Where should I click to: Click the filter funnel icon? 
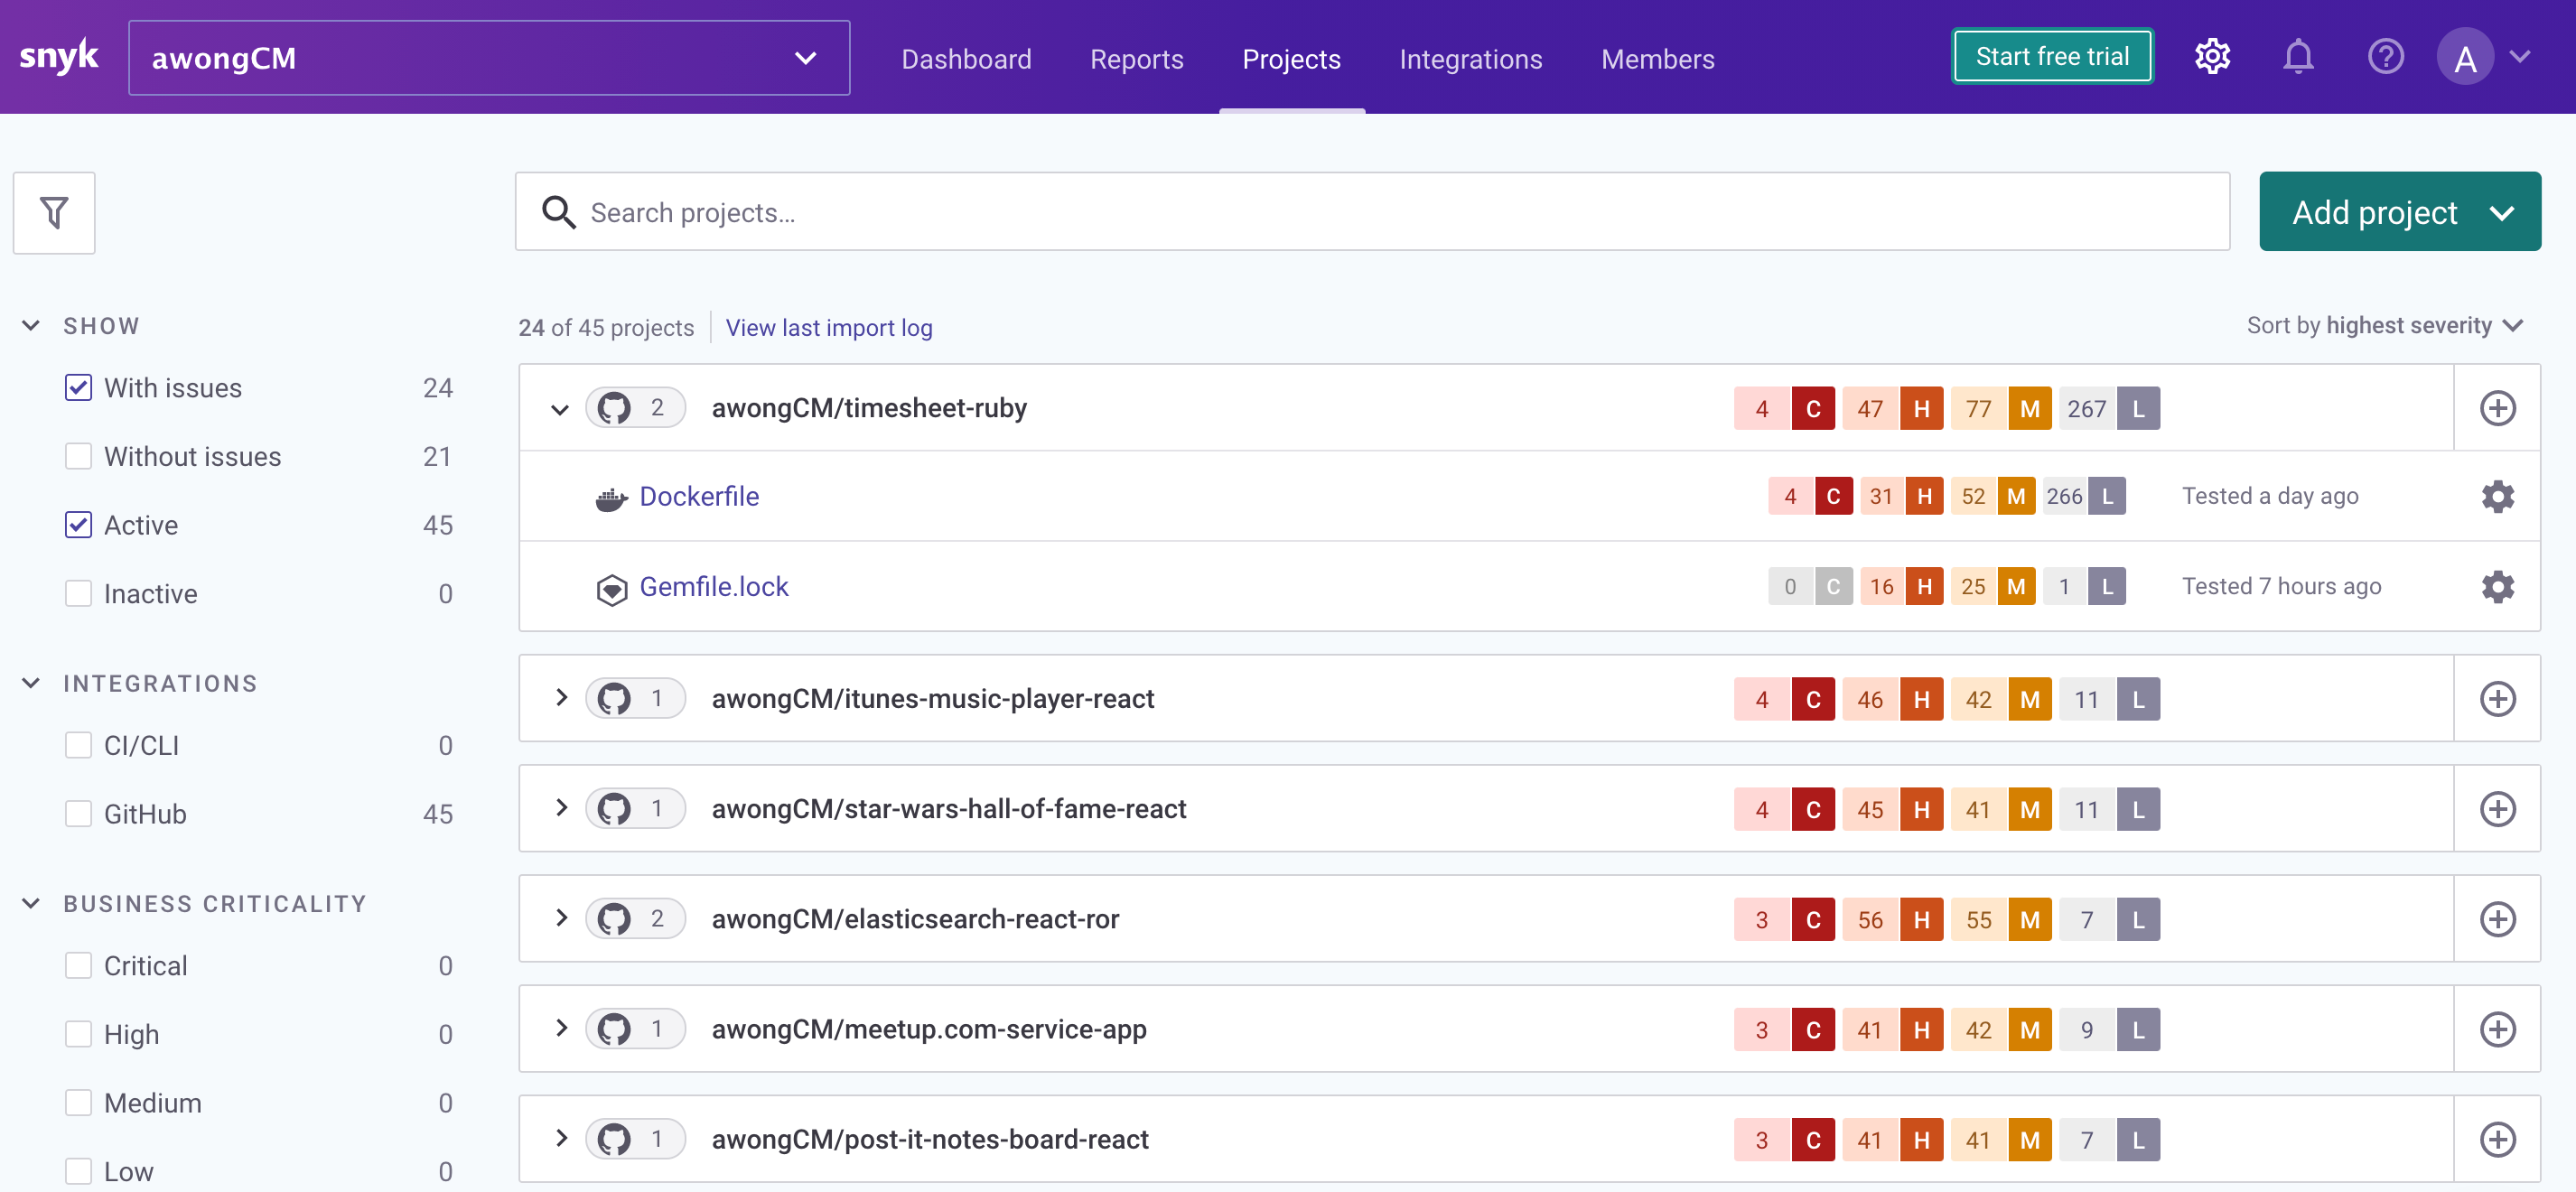coord(54,212)
